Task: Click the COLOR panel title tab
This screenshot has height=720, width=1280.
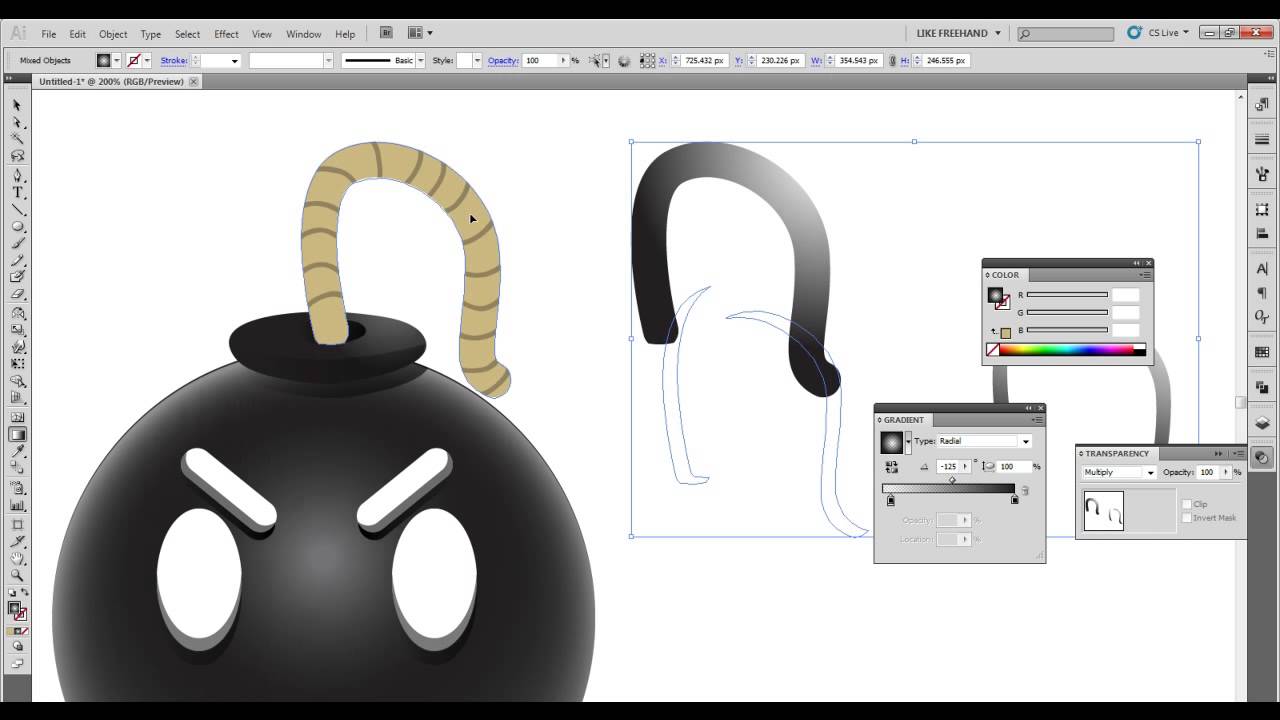Action: pyautogui.click(x=1005, y=275)
